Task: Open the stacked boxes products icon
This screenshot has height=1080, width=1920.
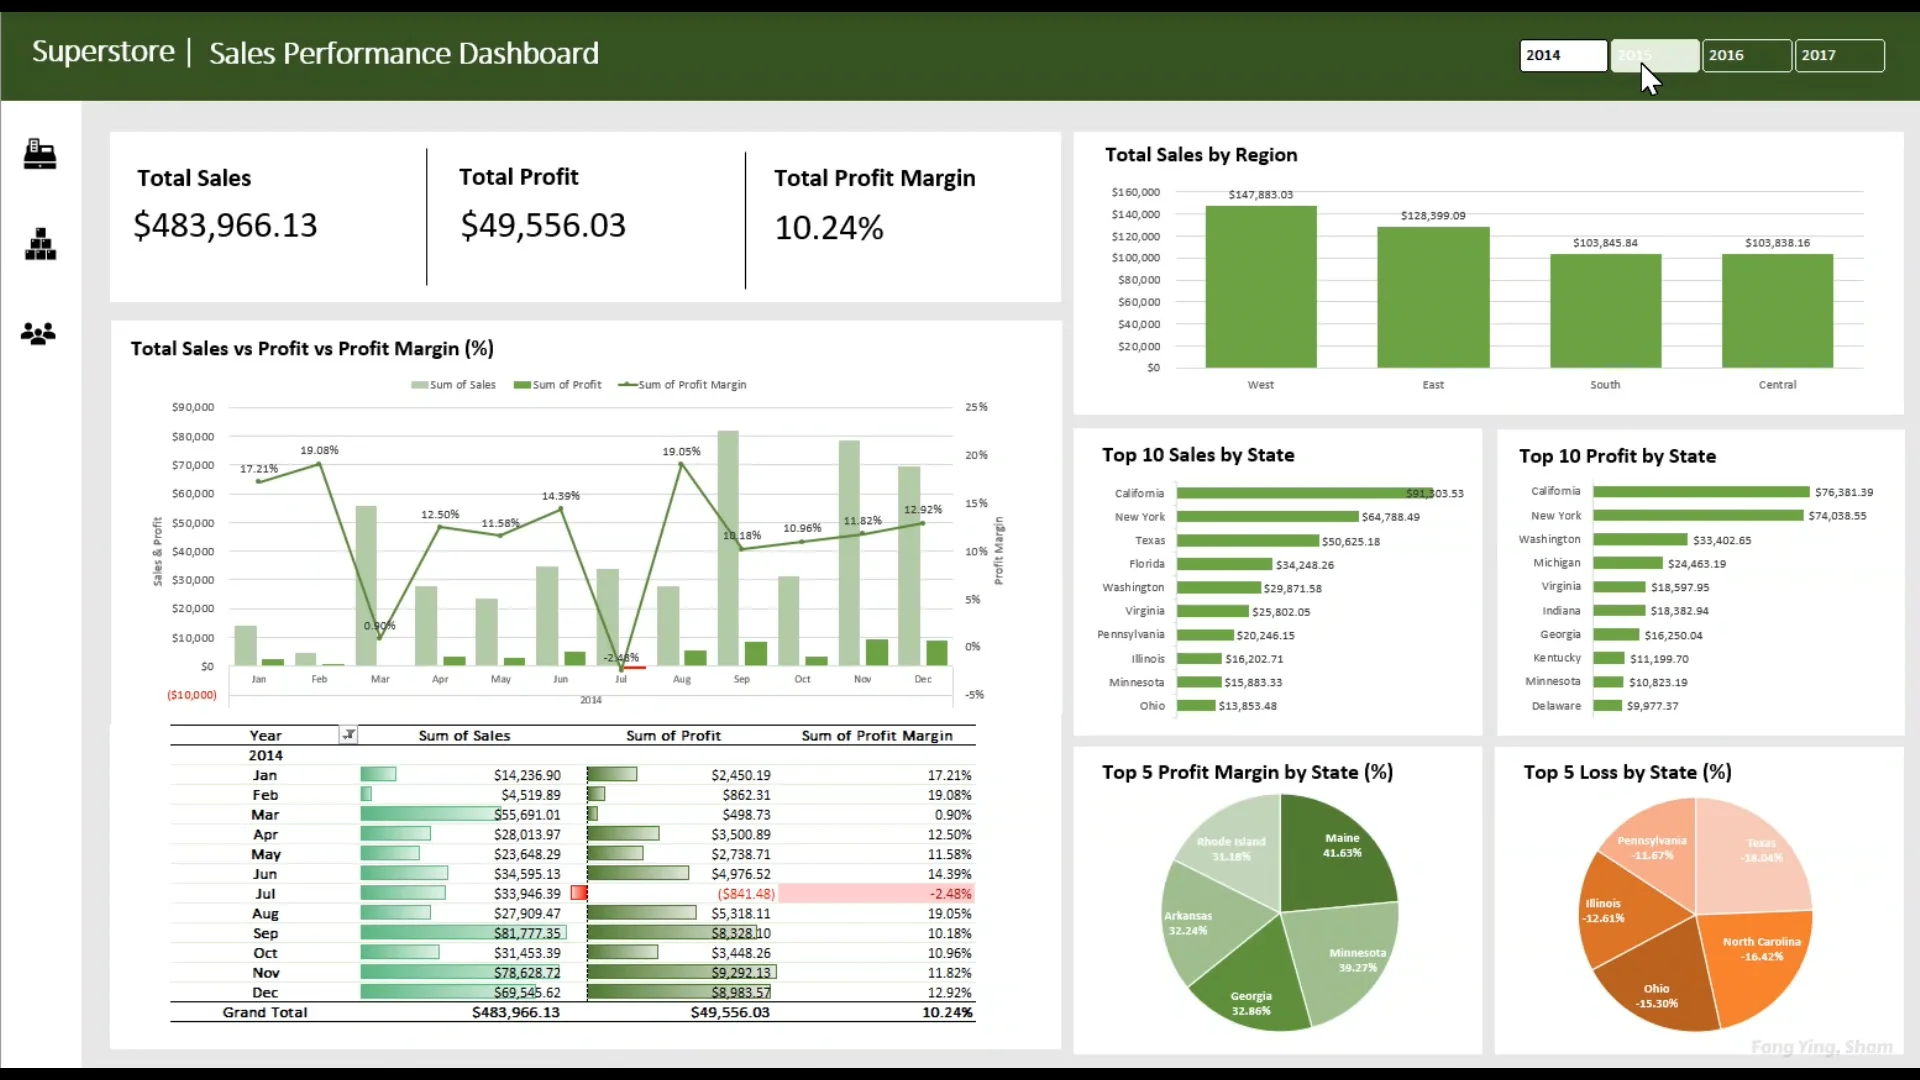Action: pos(40,244)
